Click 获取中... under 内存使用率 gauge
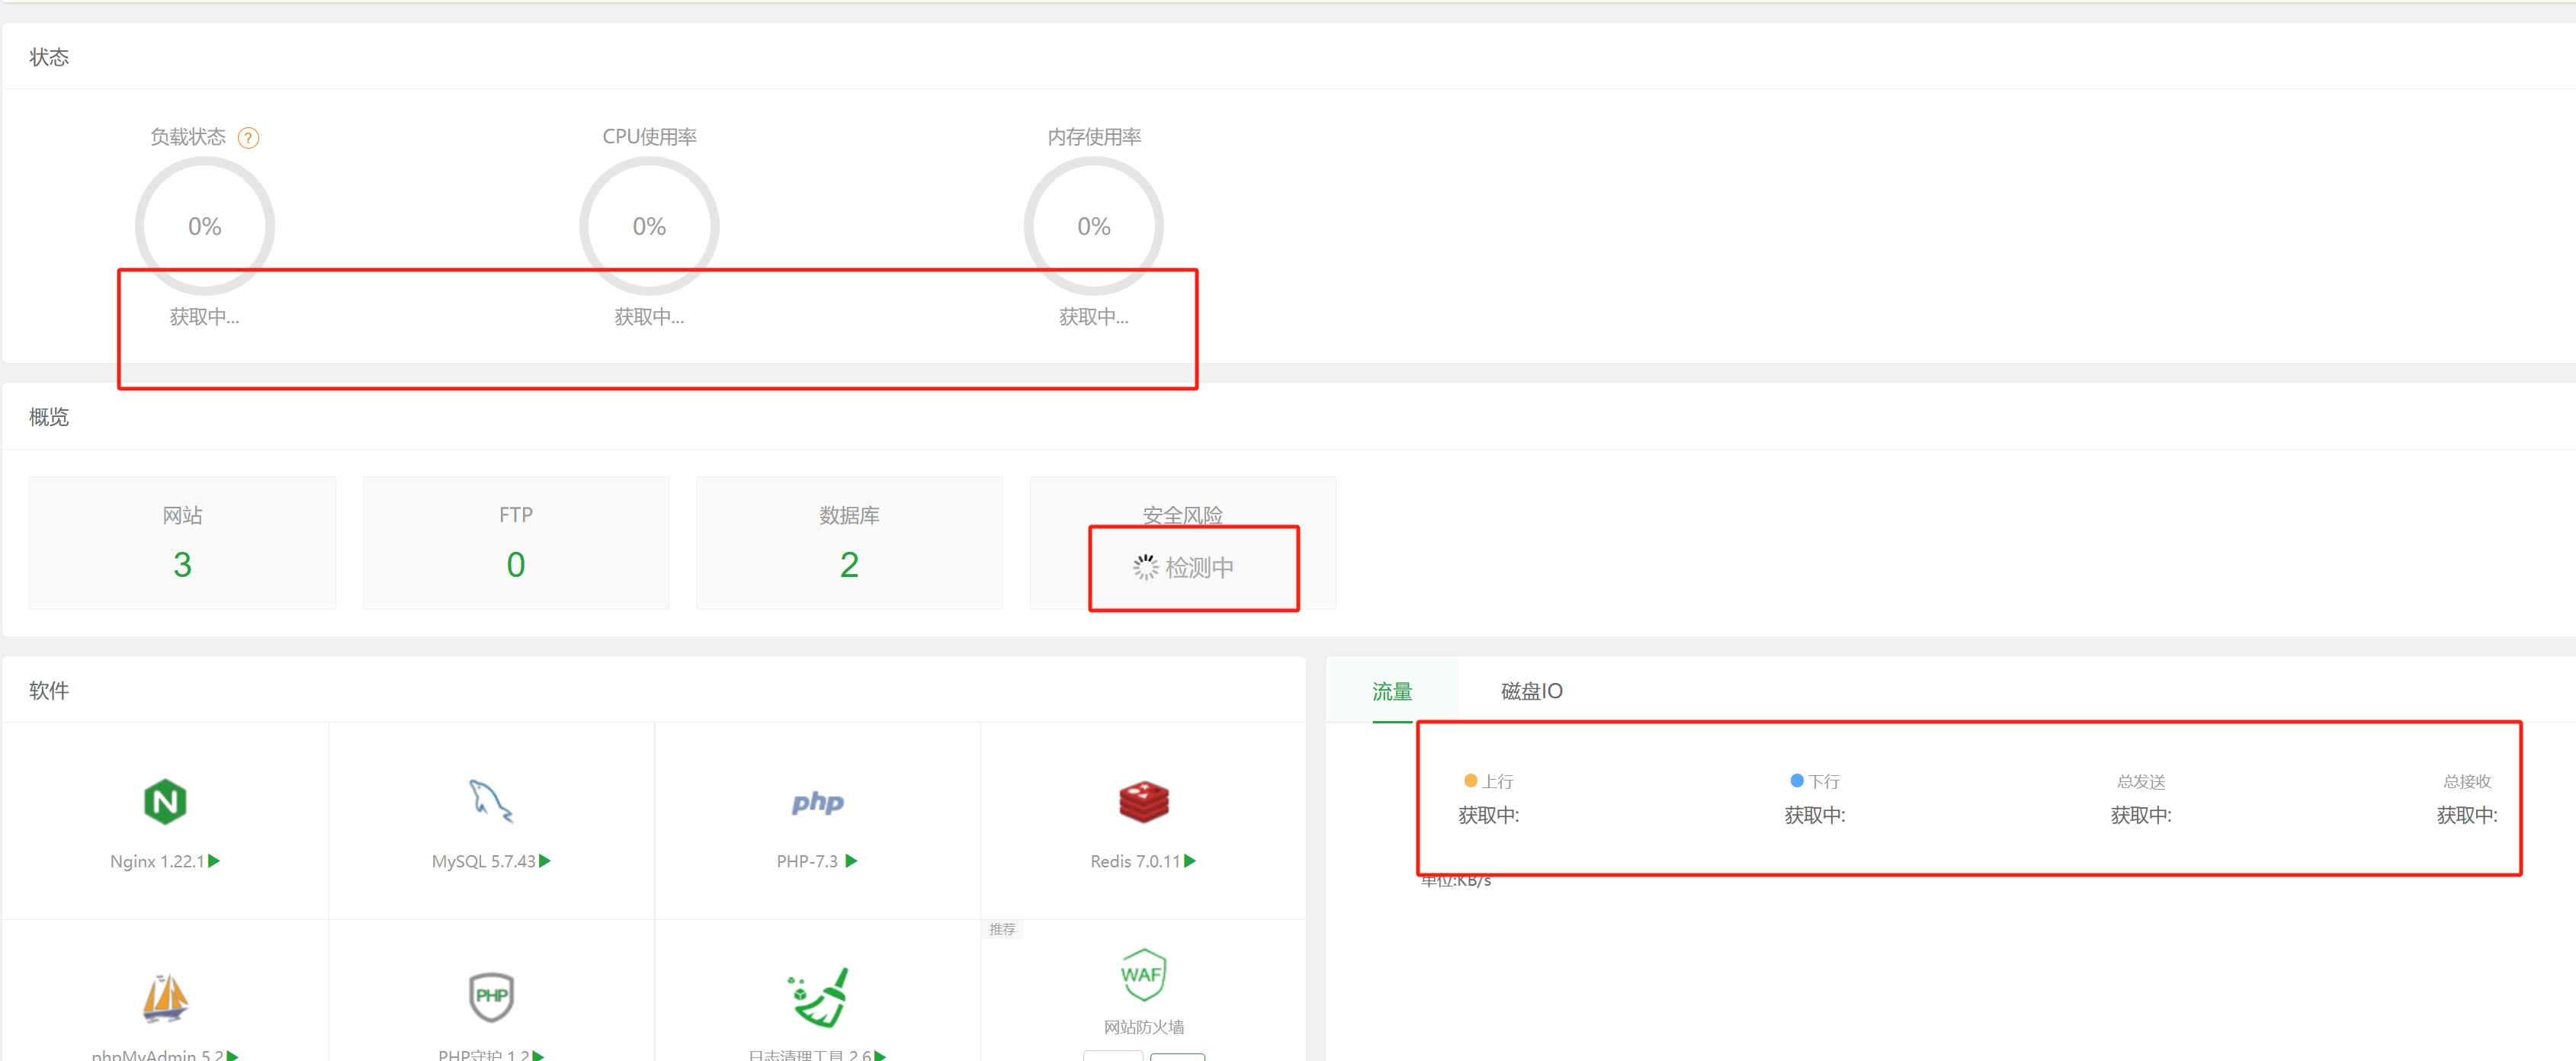Viewport: 2576px width, 1061px height. point(1093,317)
